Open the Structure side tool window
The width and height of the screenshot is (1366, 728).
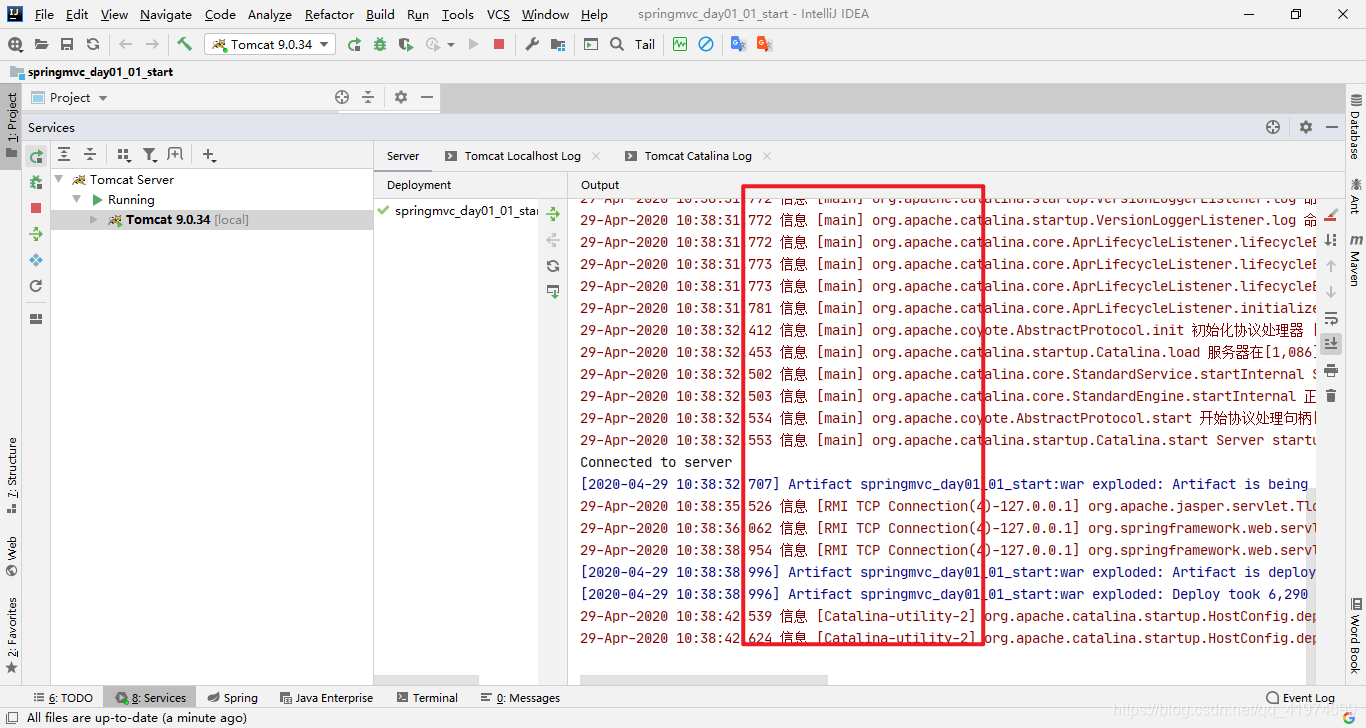click(12, 475)
